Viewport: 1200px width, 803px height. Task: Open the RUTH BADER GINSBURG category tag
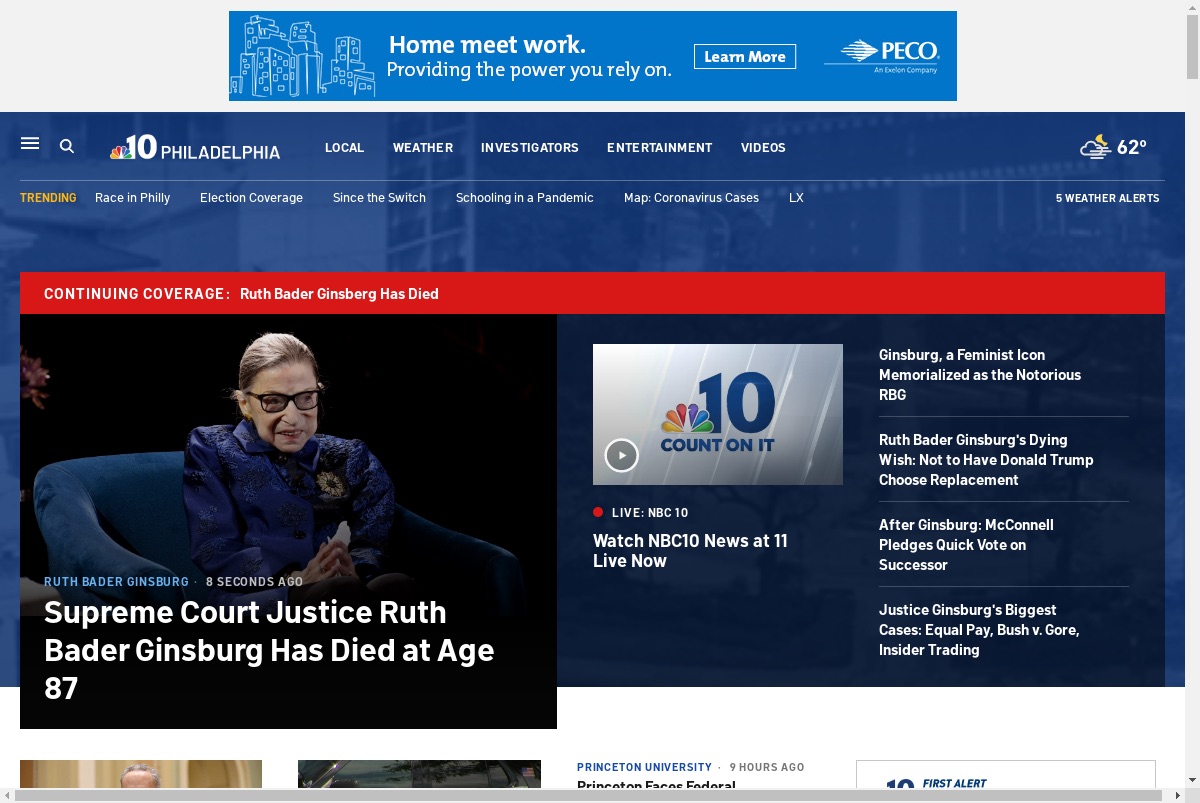coord(116,581)
